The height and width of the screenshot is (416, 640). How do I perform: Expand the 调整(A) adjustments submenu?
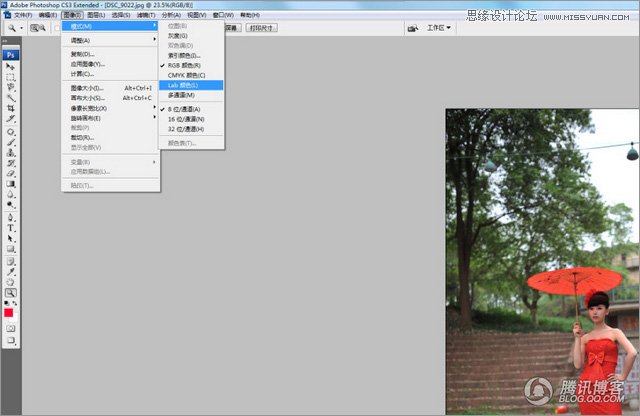(110, 40)
